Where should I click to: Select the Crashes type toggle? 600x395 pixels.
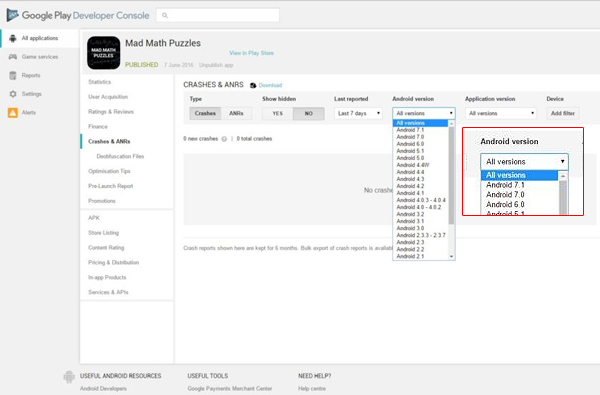coord(205,113)
